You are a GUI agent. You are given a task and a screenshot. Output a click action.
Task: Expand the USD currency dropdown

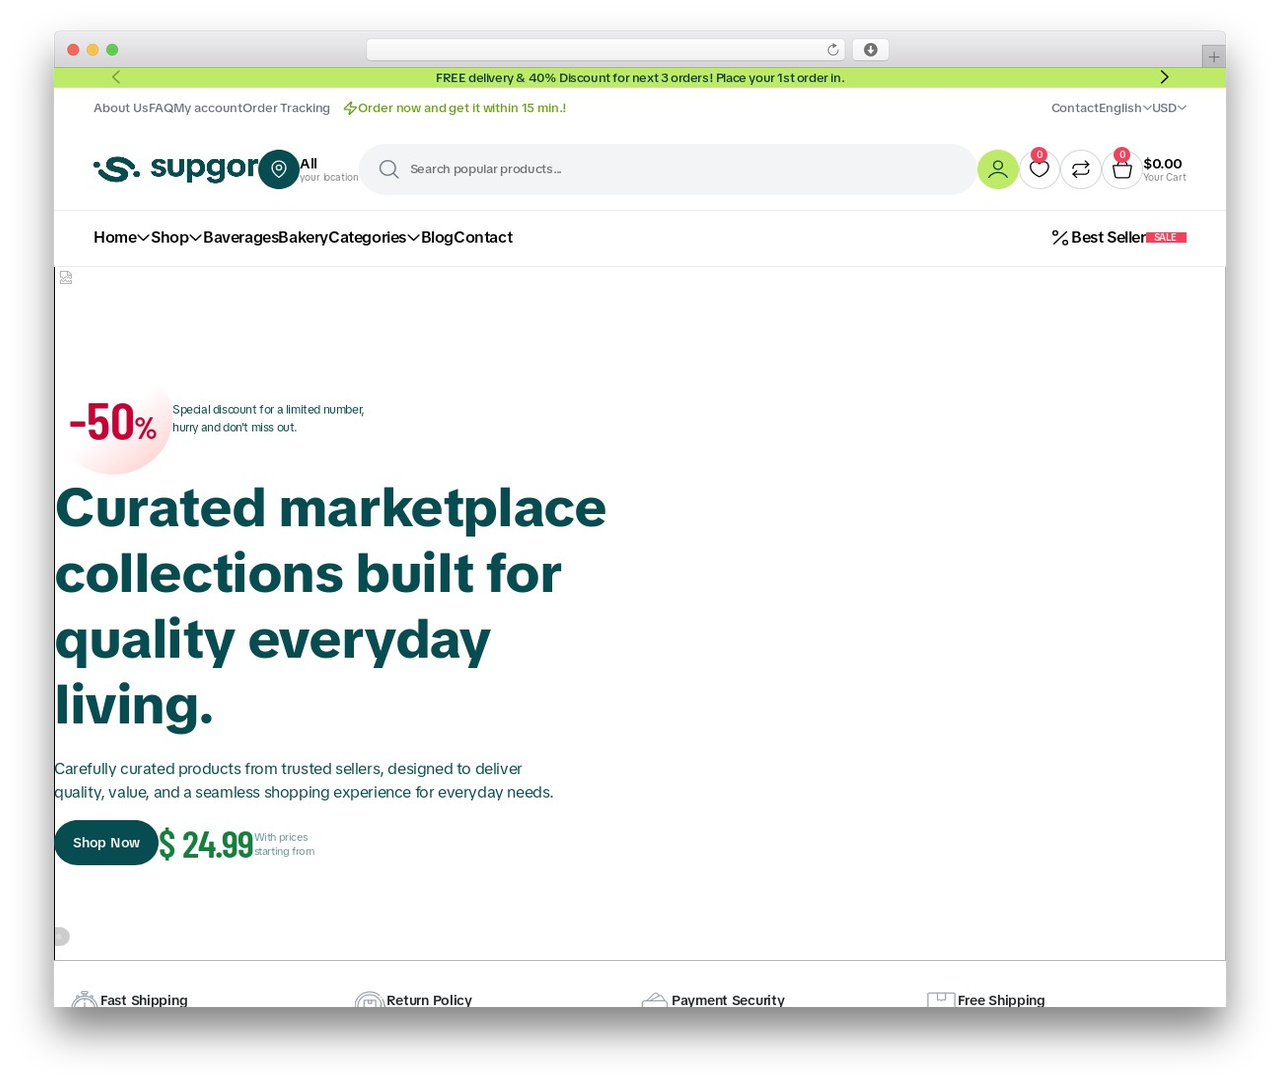(1169, 108)
